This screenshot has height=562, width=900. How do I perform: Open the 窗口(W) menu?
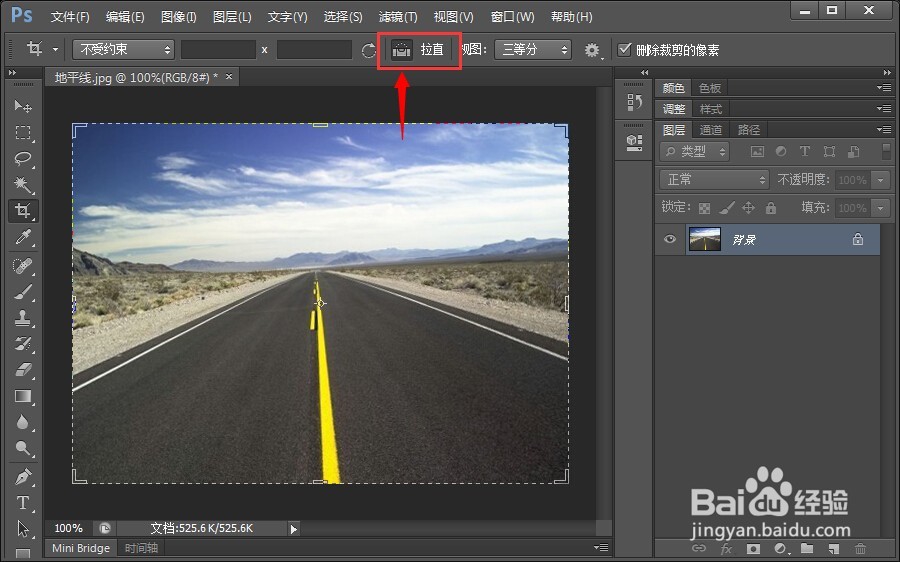pos(513,17)
